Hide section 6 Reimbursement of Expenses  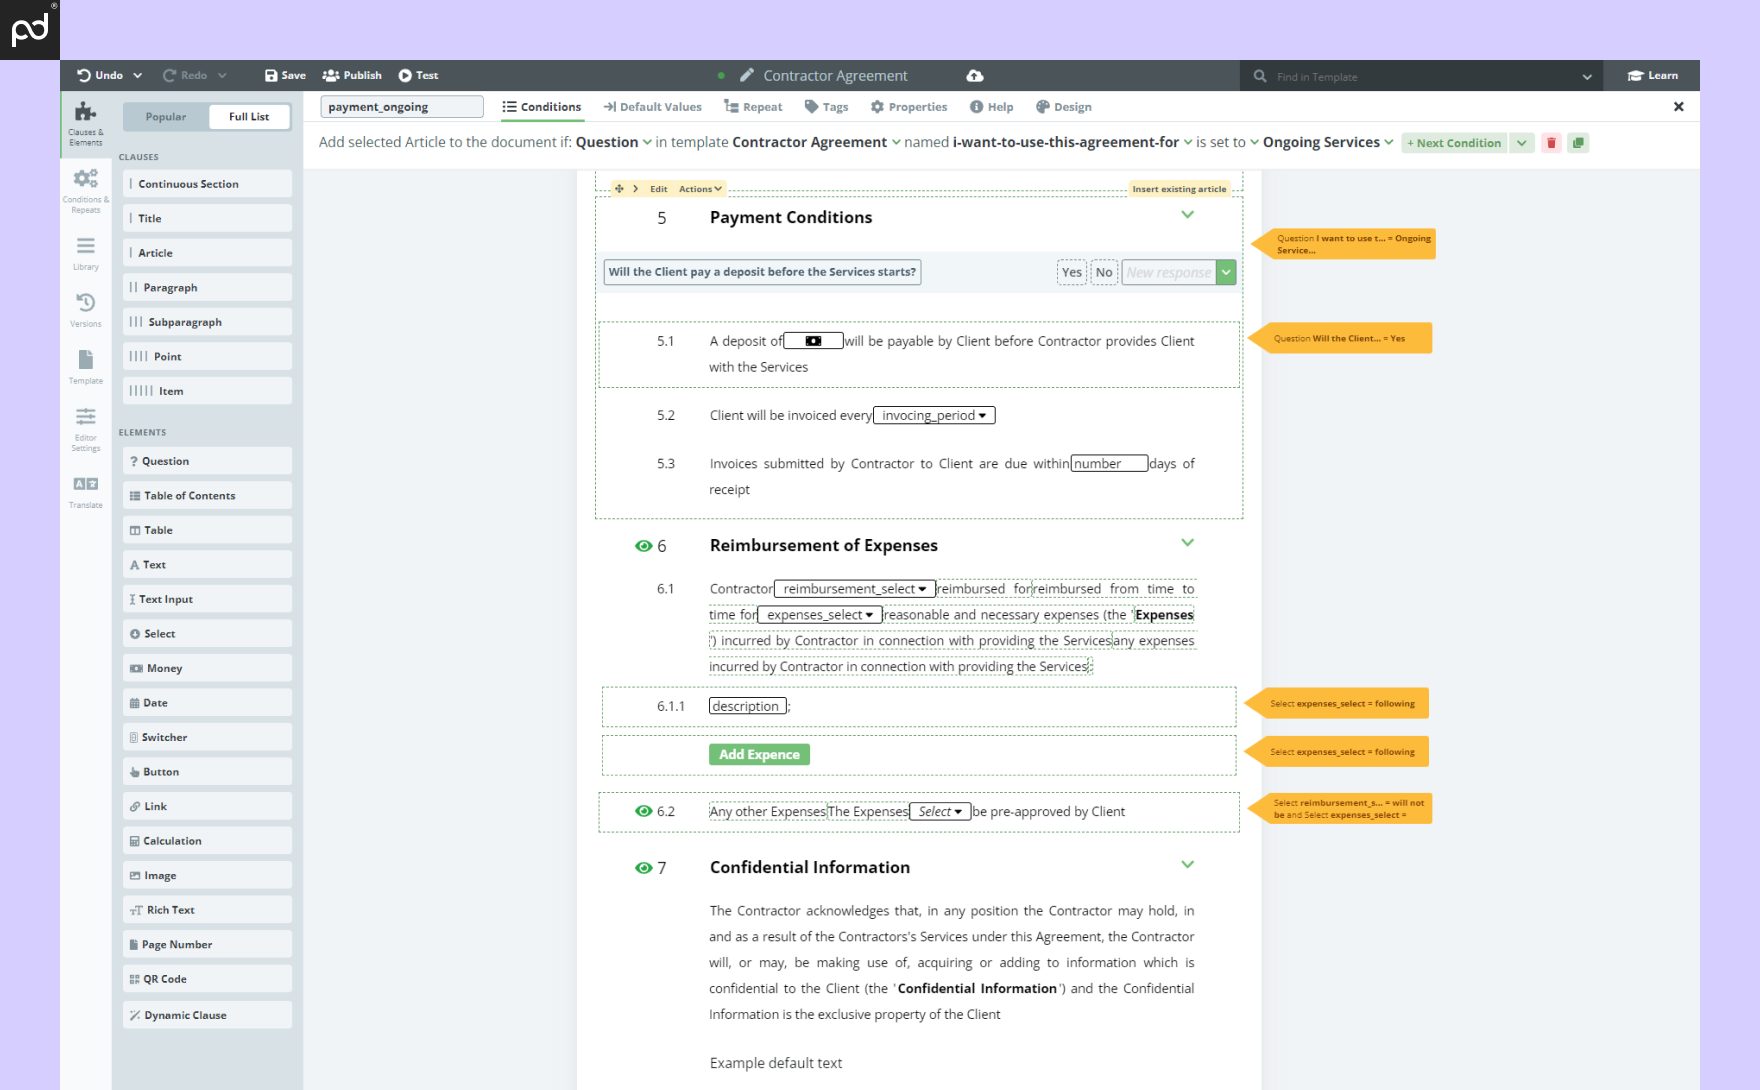643,545
